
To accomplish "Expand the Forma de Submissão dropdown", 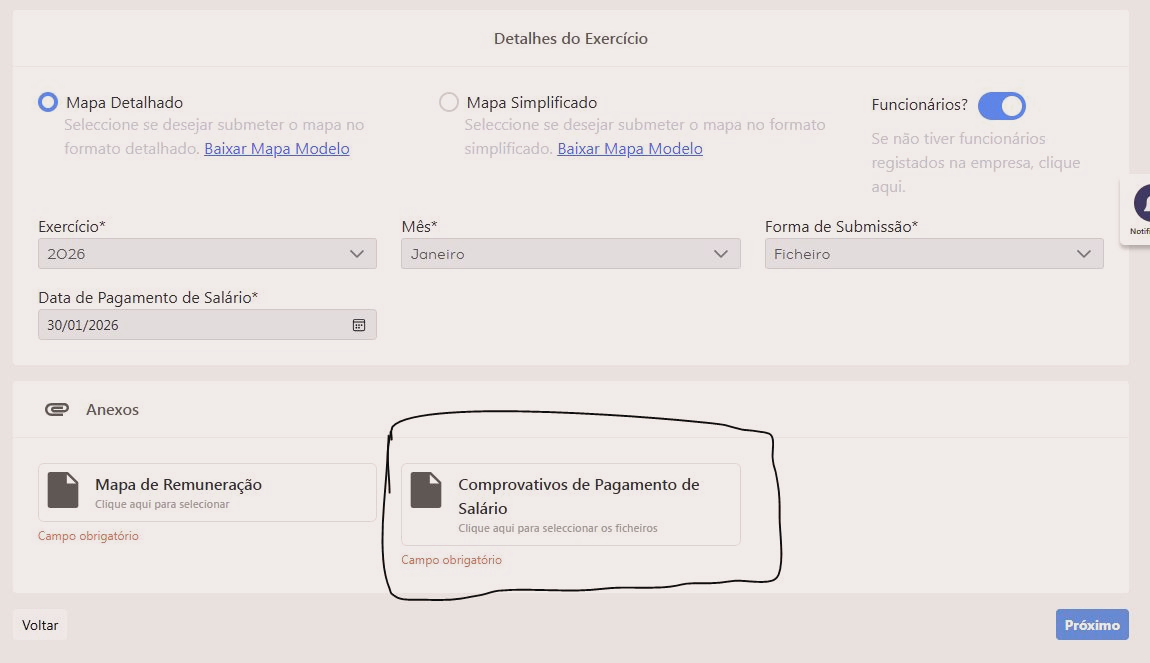I will [933, 254].
